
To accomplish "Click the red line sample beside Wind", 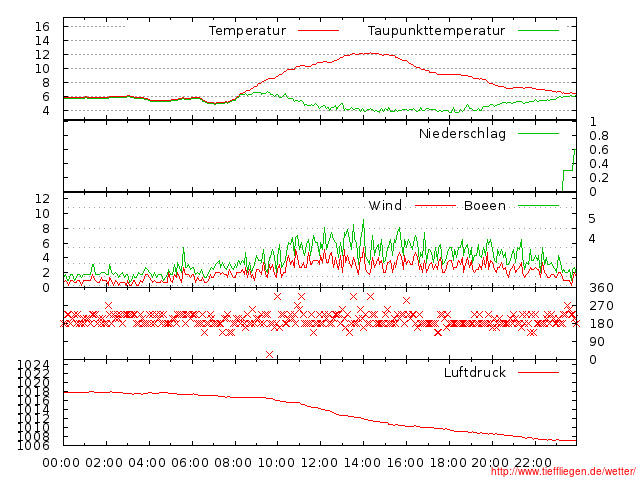I will (x=435, y=206).
